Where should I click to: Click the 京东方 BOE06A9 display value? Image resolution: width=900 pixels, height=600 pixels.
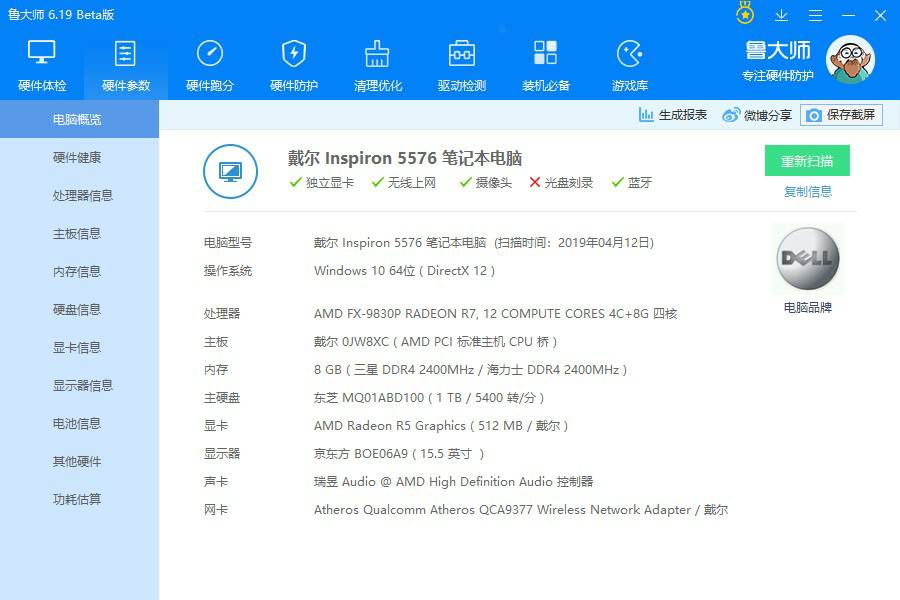coord(399,454)
